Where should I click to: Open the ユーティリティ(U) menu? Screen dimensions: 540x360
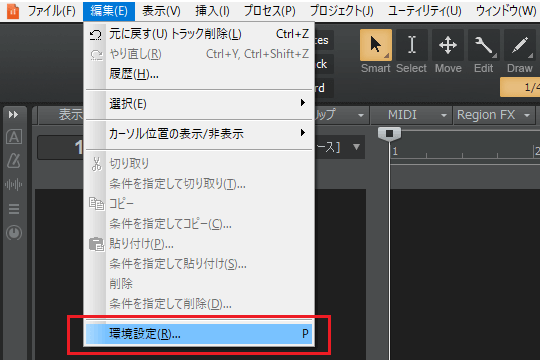pyautogui.click(x=424, y=11)
